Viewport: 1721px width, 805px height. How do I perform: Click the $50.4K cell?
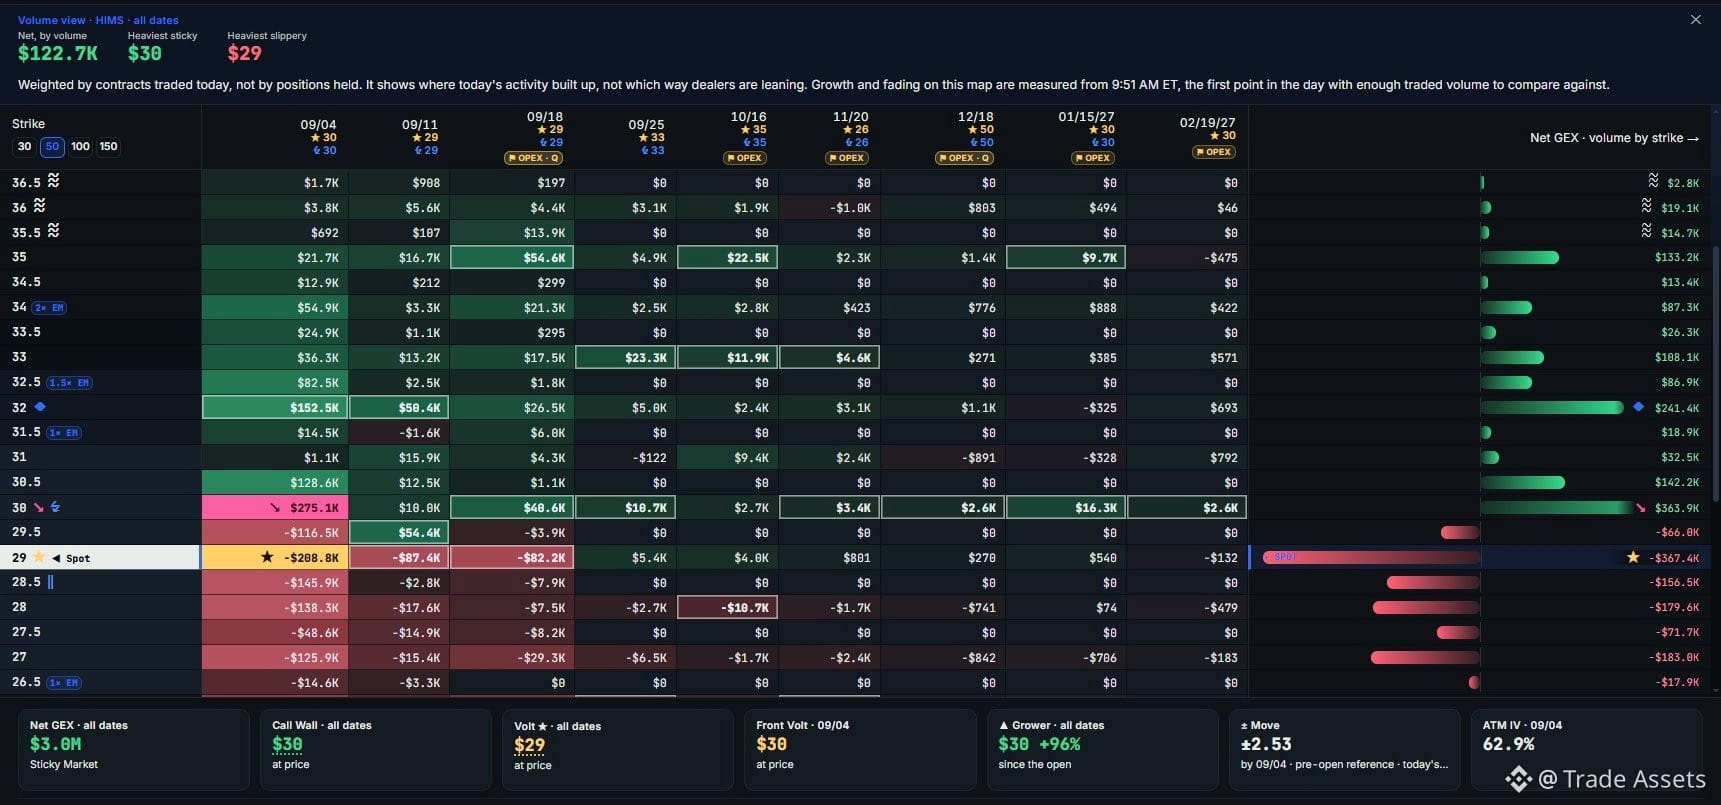click(399, 408)
